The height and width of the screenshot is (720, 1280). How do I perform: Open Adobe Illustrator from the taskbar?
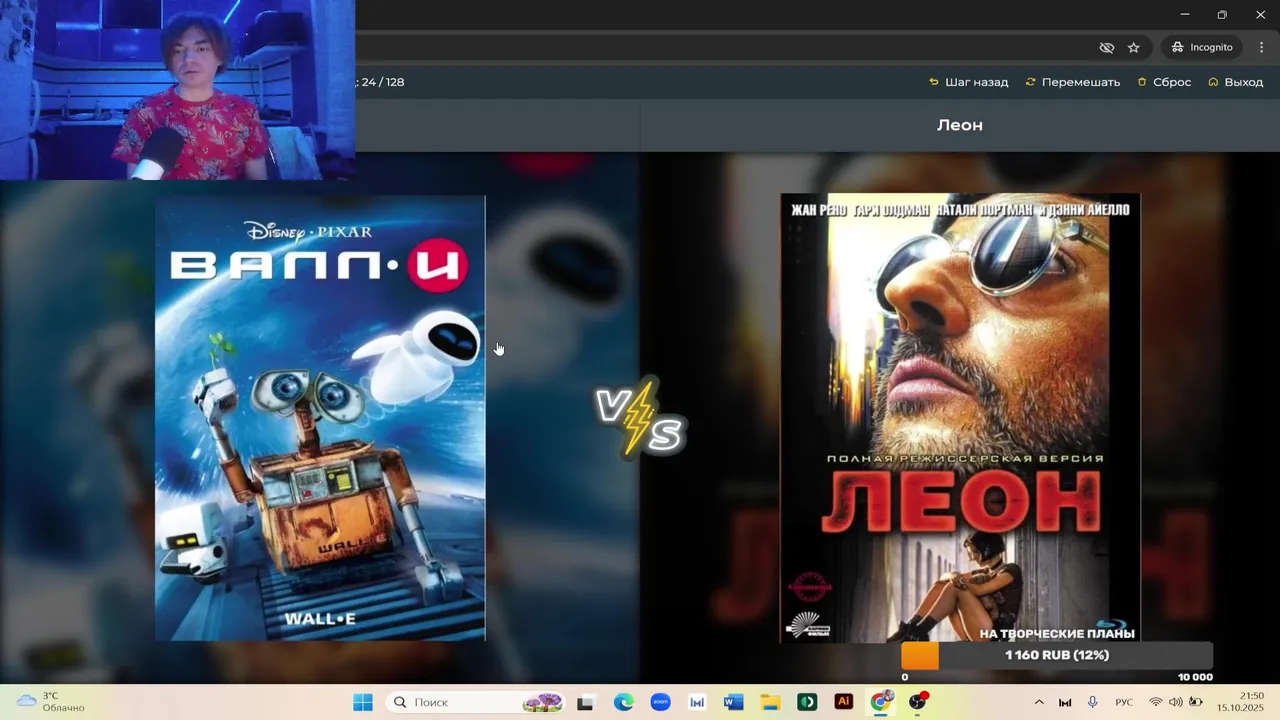(x=843, y=702)
